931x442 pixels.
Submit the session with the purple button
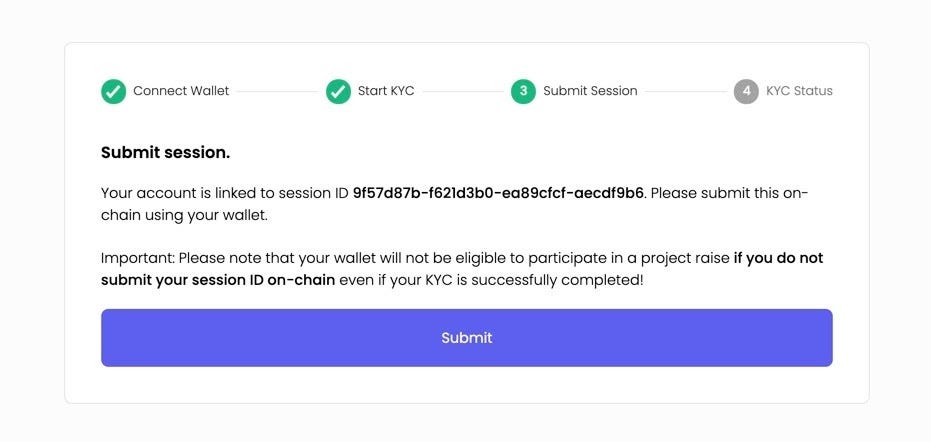point(467,337)
